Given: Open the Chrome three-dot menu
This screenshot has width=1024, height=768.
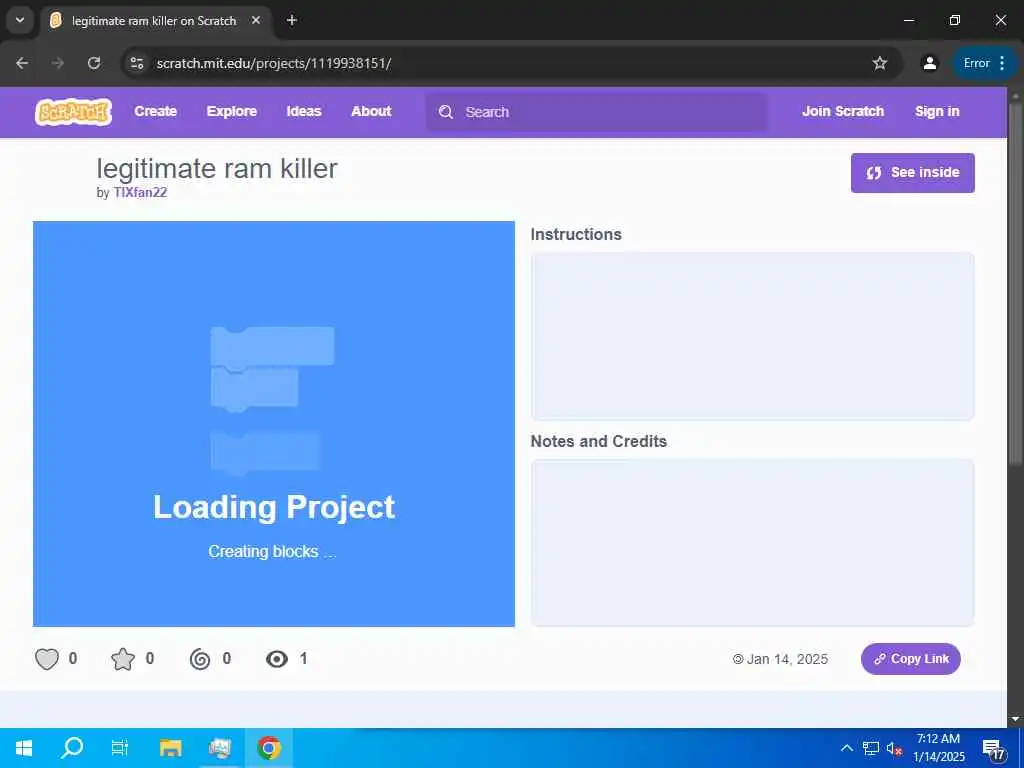Looking at the screenshot, I should 1002,63.
